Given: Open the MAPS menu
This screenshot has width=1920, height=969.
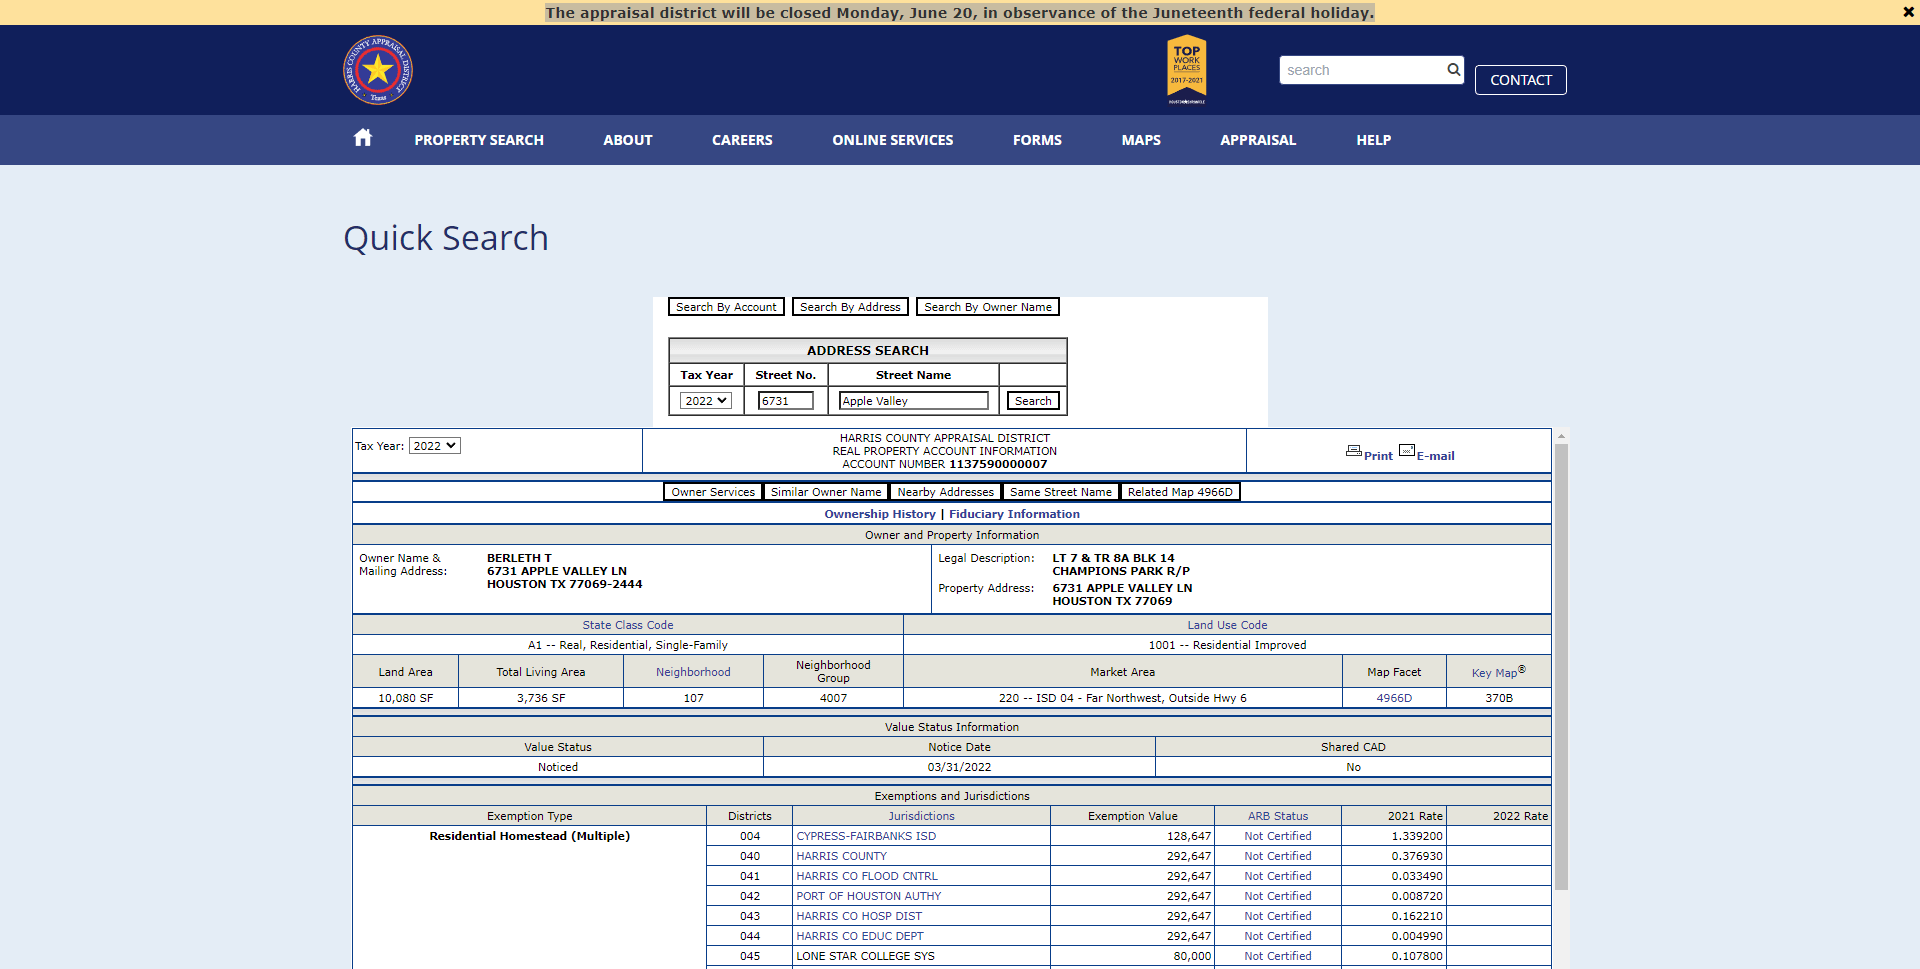Looking at the screenshot, I should (1141, 140).
